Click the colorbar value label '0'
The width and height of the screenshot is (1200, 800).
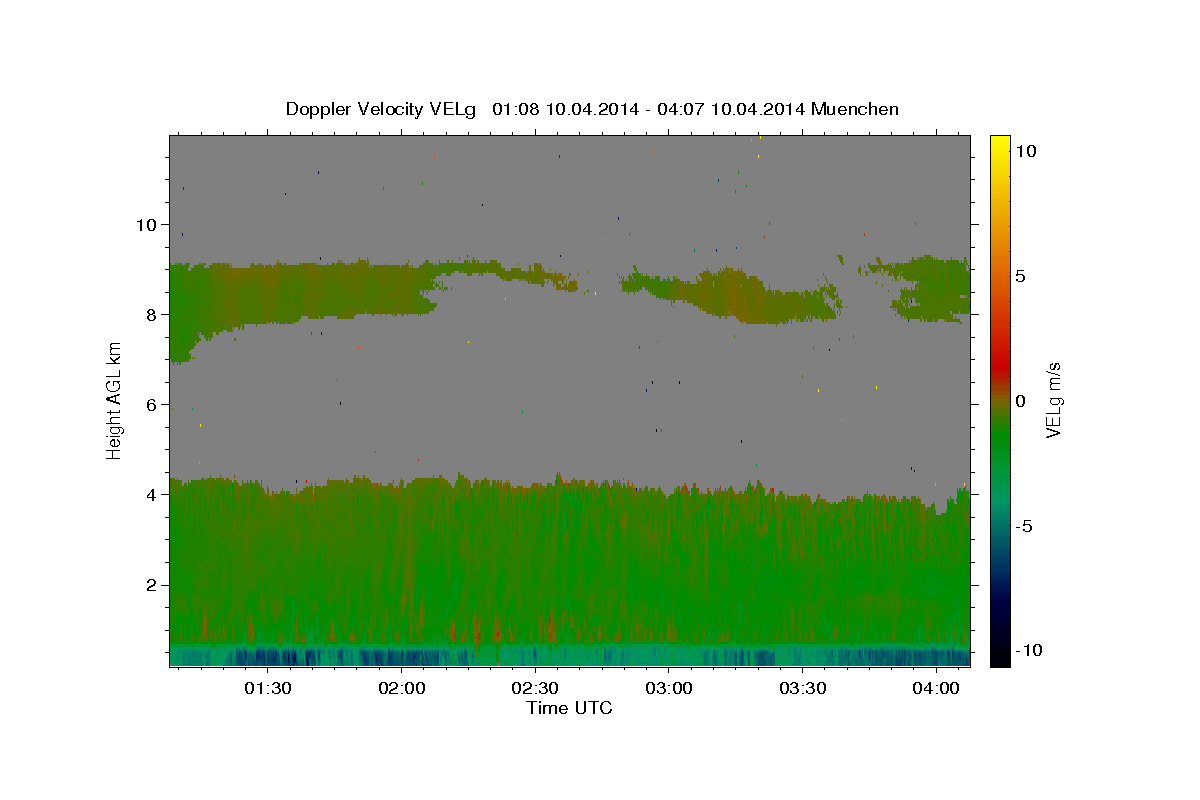click(1020, 401)
